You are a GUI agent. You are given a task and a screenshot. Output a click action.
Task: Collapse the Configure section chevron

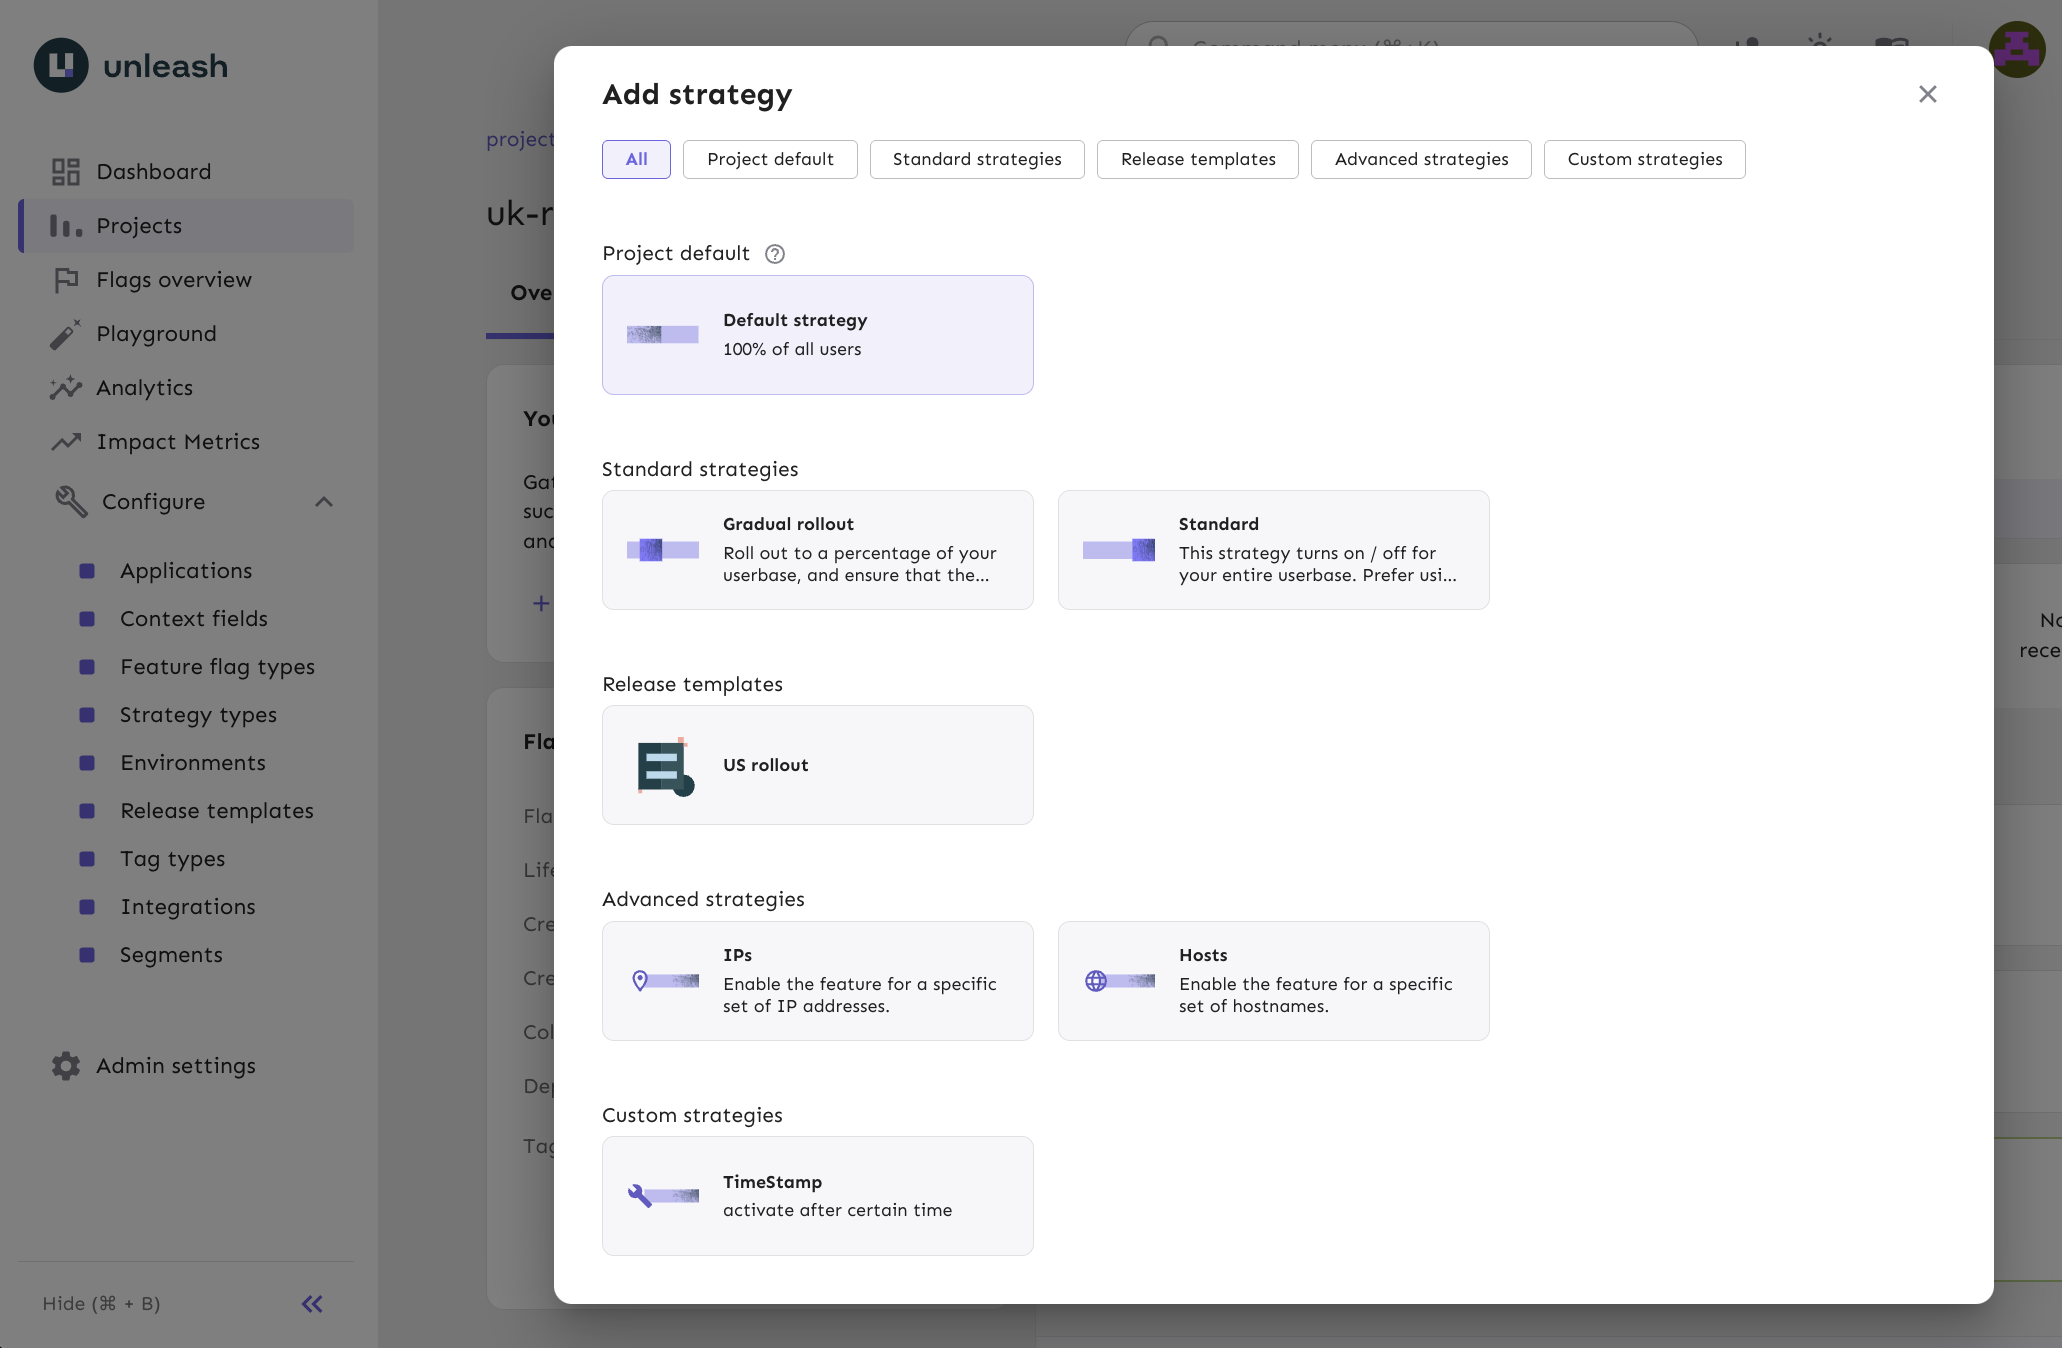(x=324, y=502)
